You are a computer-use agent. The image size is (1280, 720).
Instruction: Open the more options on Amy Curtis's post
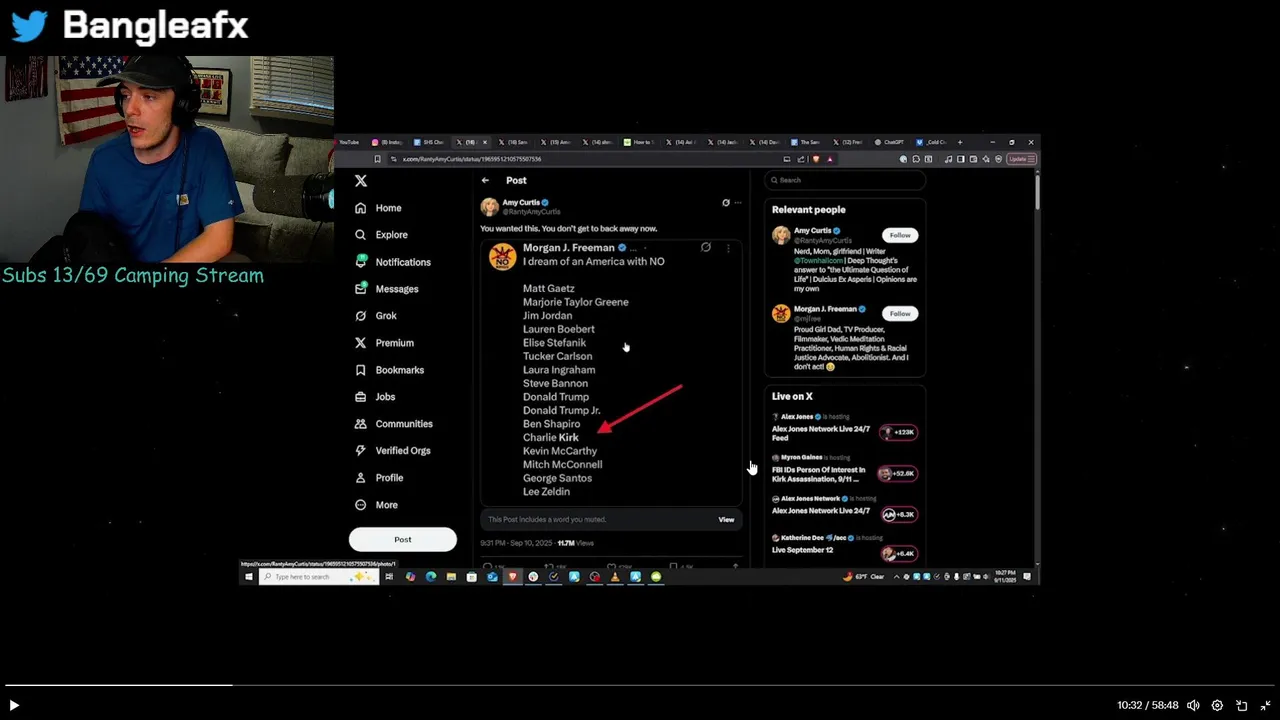(x=738, y=203)
